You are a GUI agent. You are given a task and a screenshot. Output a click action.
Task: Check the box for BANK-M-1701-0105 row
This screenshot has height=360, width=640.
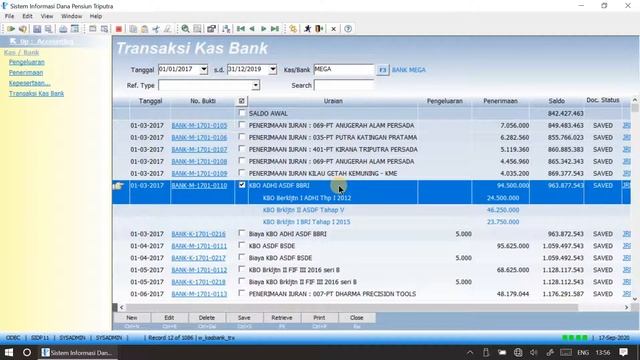pyautogui.click(x=242, y=125)
